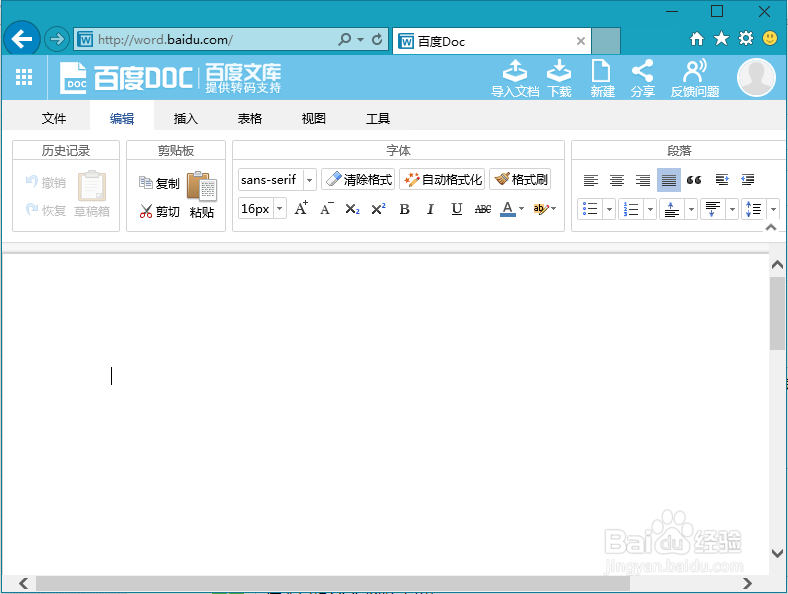Switch to the 表格 tab
The height and width of the screenshot is (594, 788).
point(250,119)
